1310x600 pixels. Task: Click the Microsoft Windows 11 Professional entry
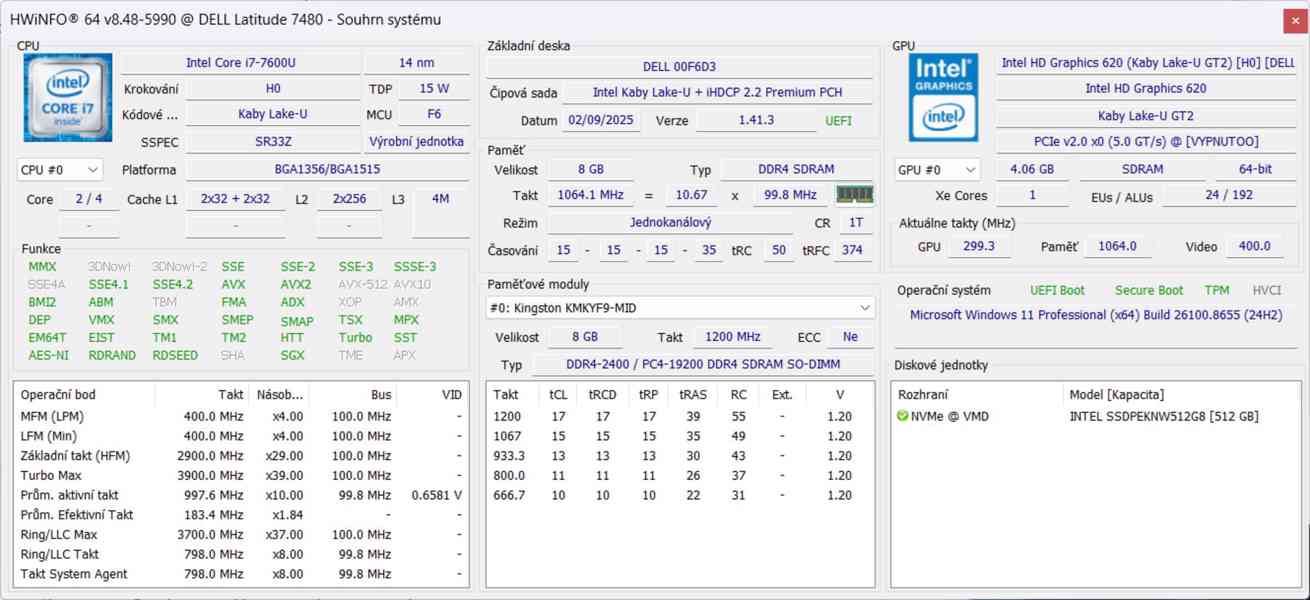1096,314
